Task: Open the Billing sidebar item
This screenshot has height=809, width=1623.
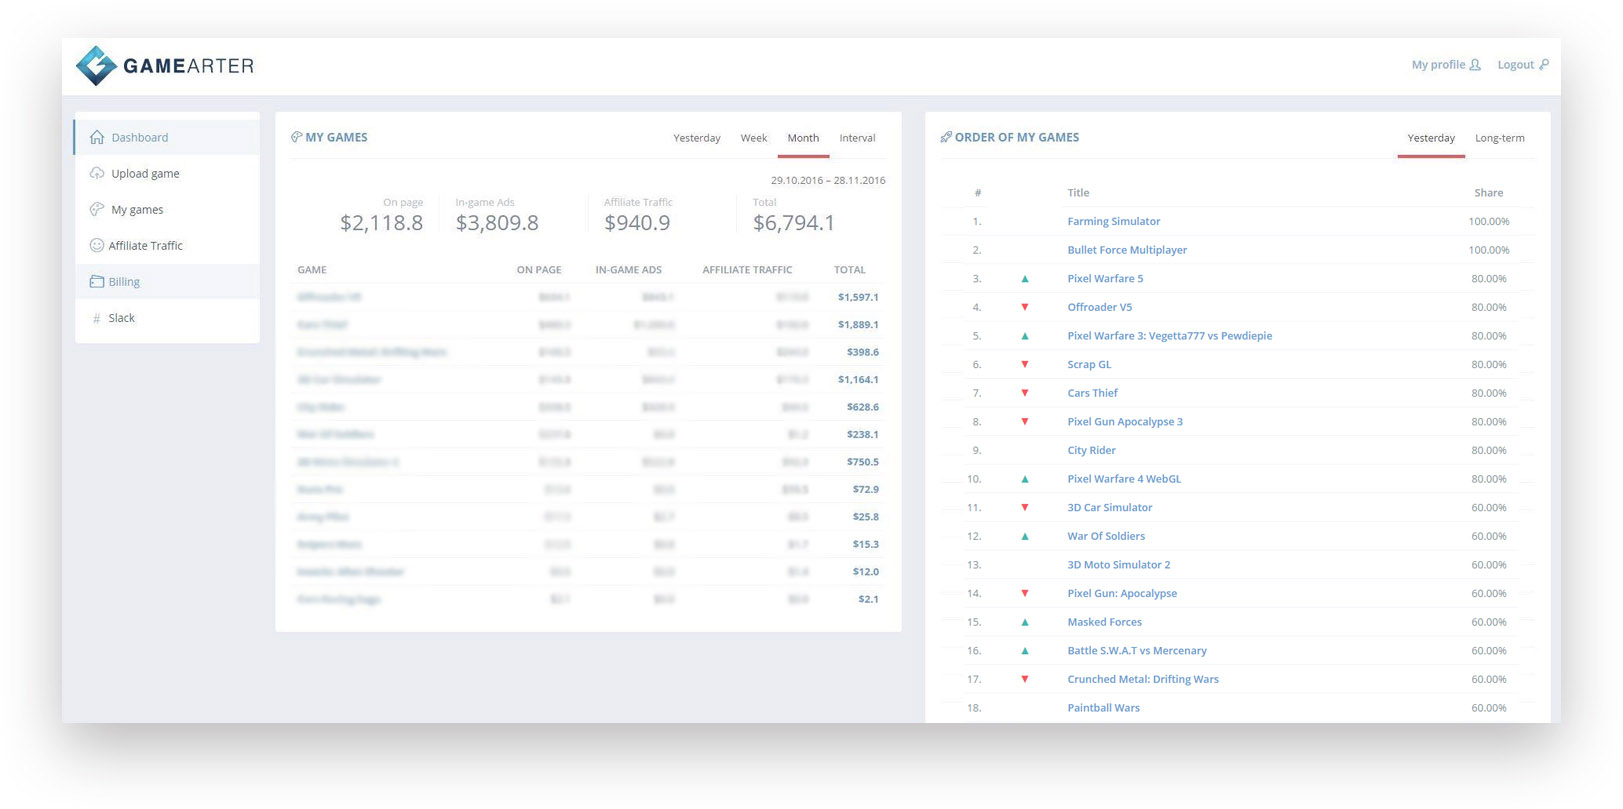Action: (x=167, y=281)
